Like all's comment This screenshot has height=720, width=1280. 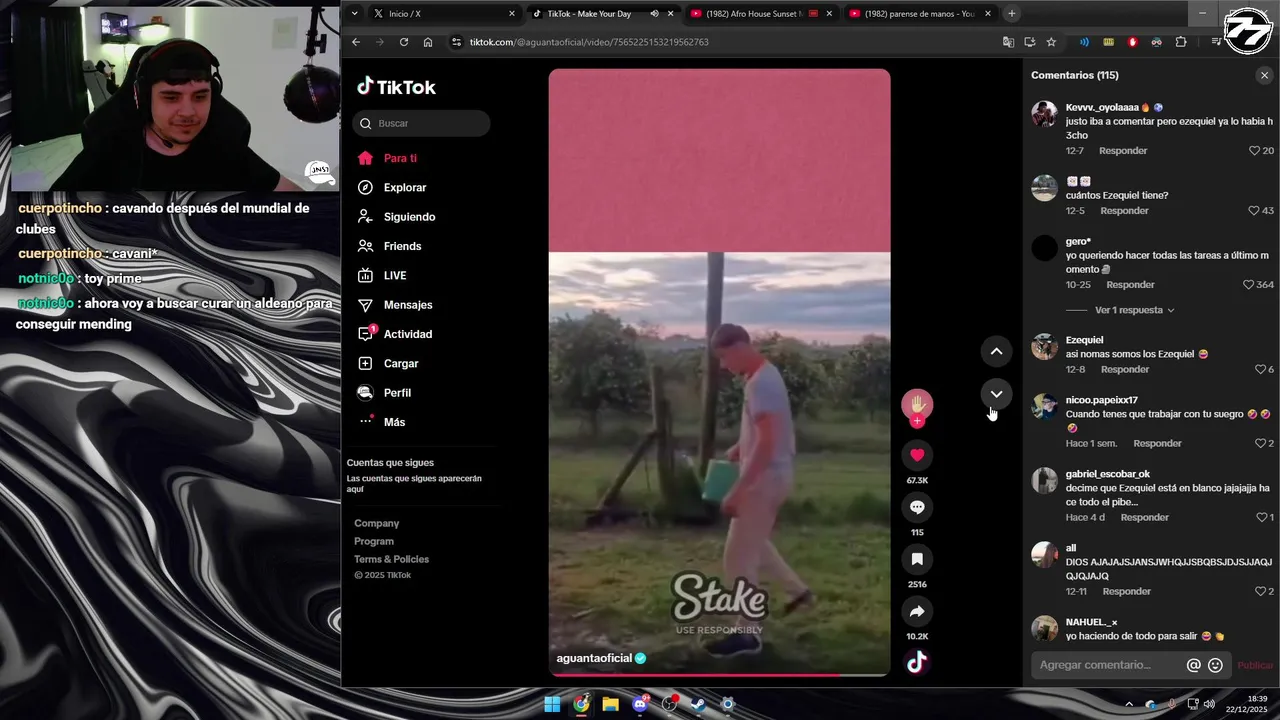pyautogui.click(x=1261, y=591)
